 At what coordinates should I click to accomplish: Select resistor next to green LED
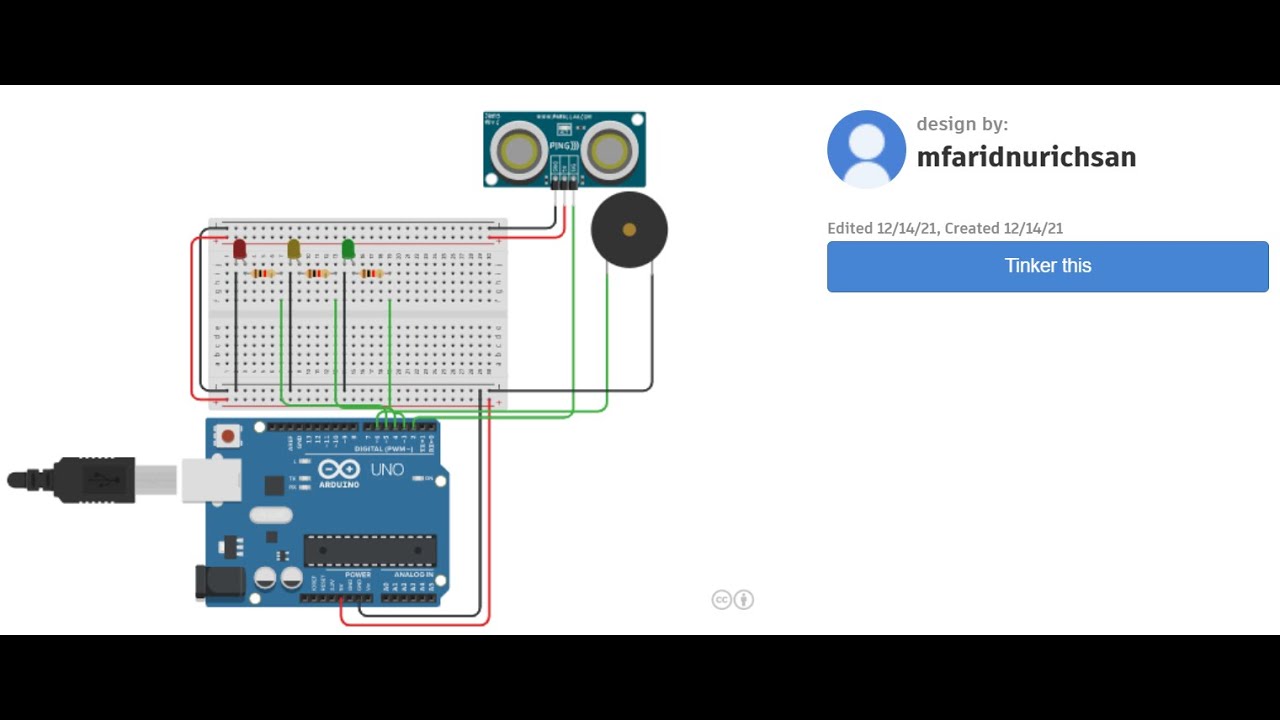[370, 273]
